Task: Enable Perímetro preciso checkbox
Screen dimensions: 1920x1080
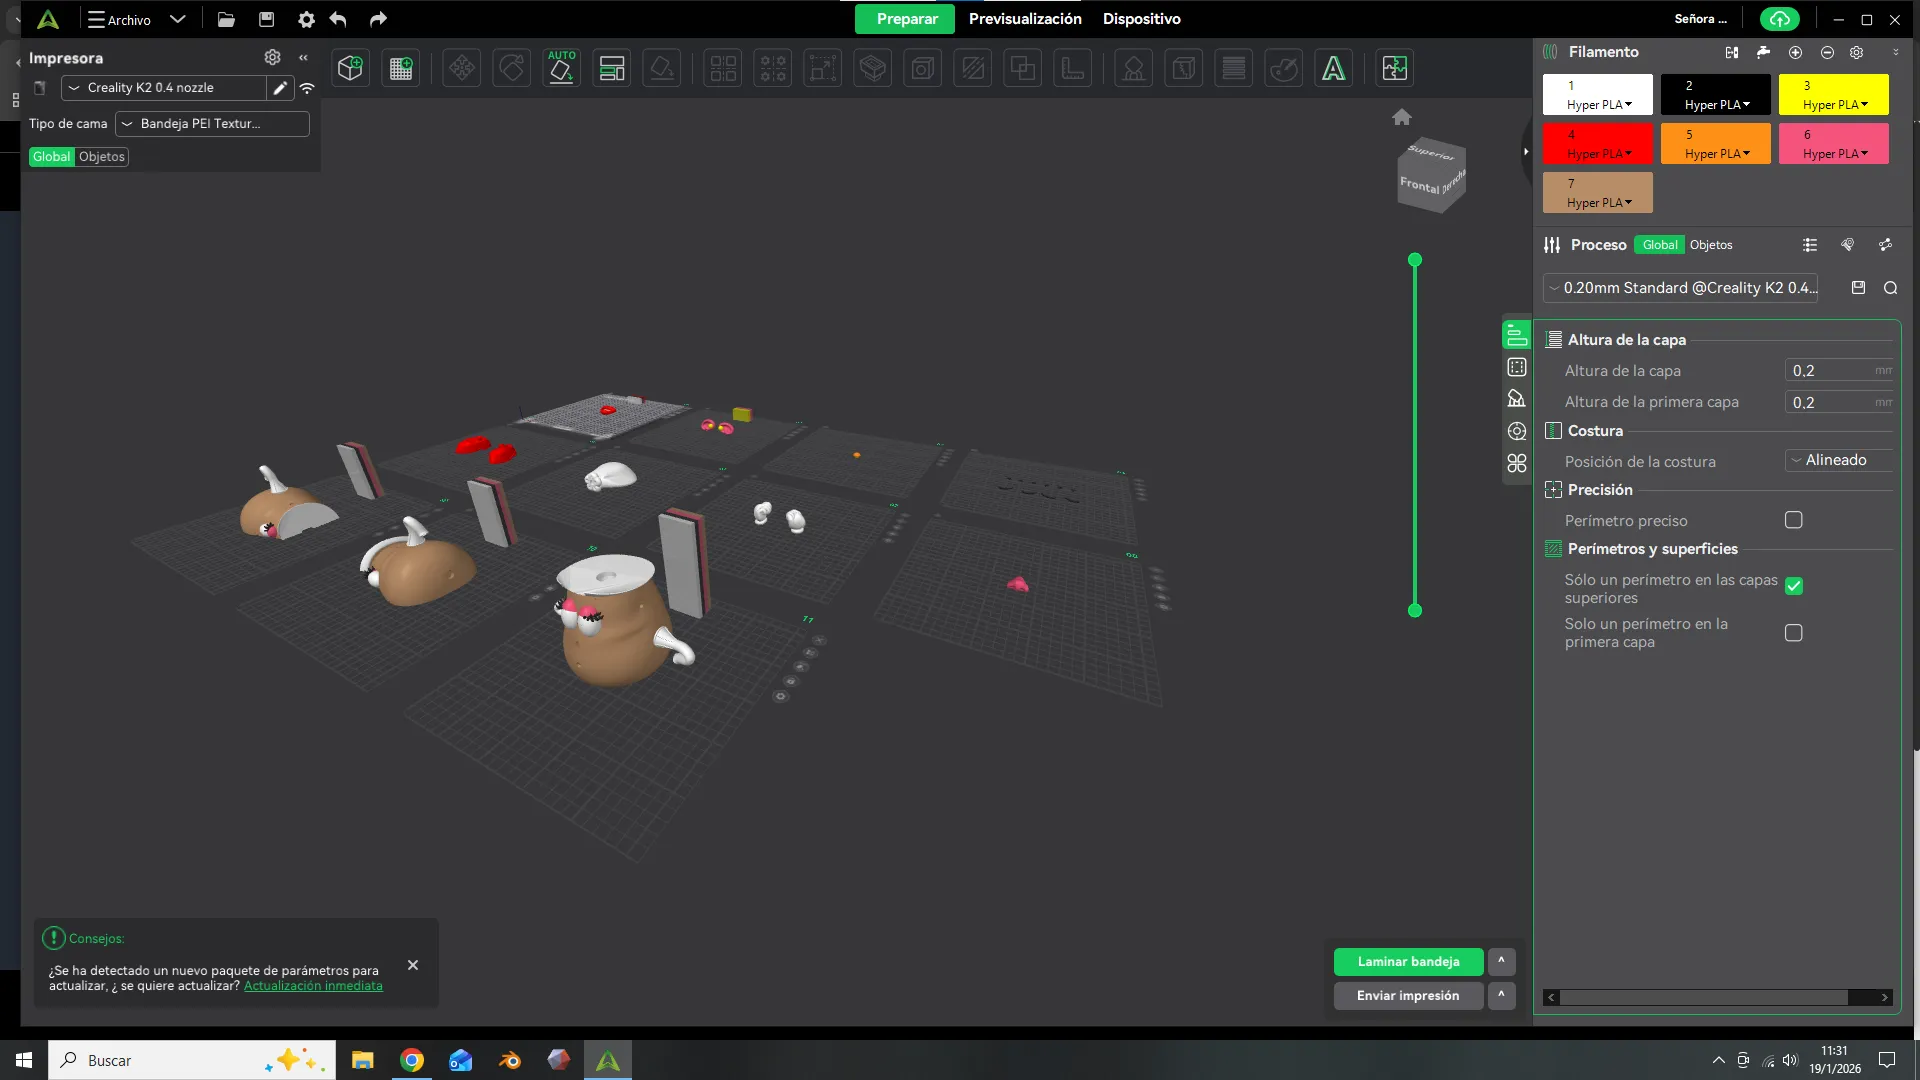Action: click(1794, 520)
